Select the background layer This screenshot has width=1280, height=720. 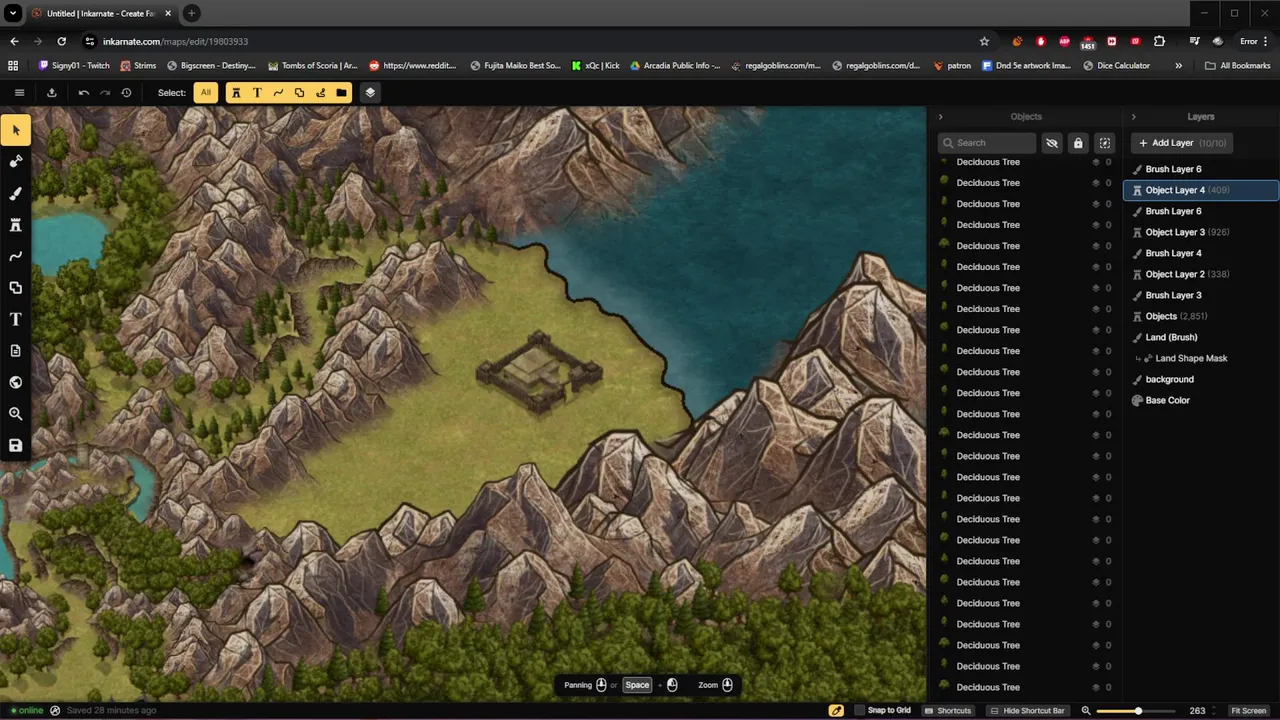click(x=1201, y=379)
